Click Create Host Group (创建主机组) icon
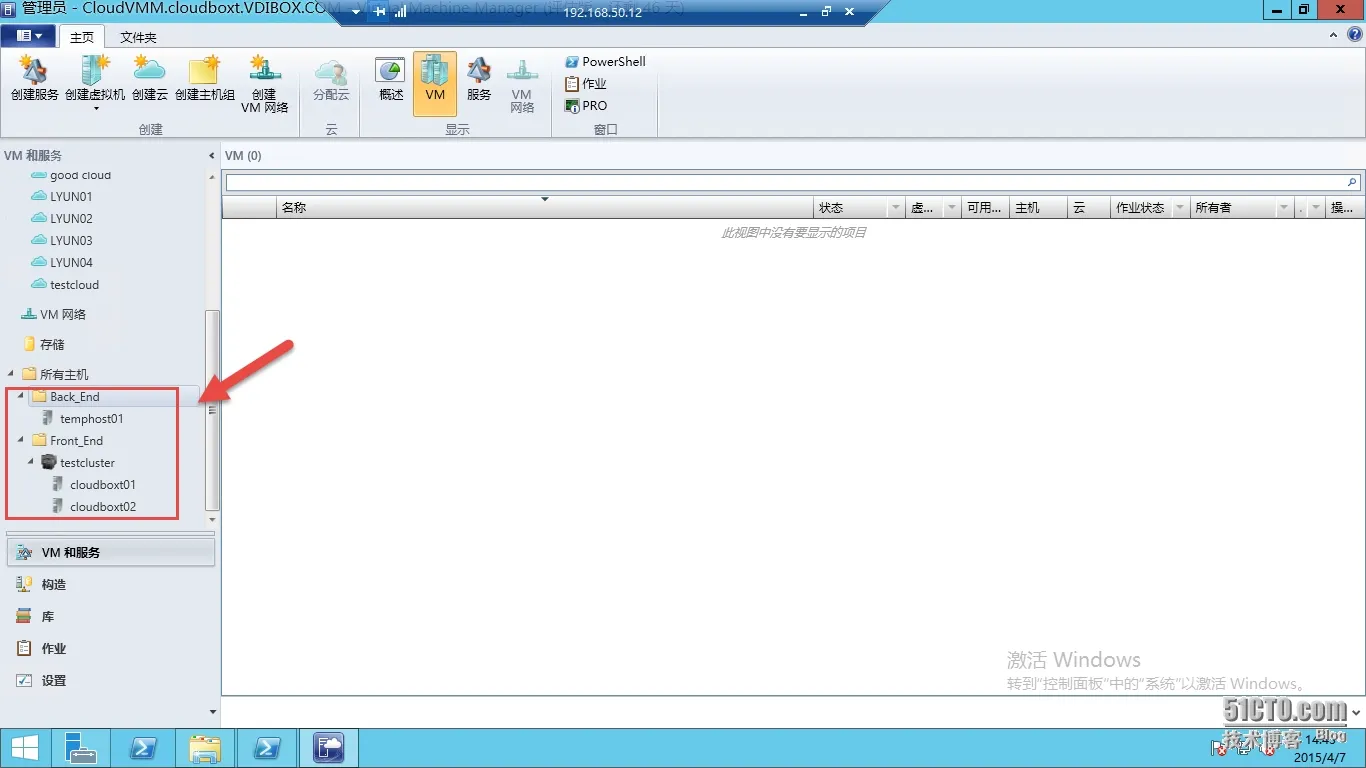The height and width of the screenshot is (768, 1366). 205,78
